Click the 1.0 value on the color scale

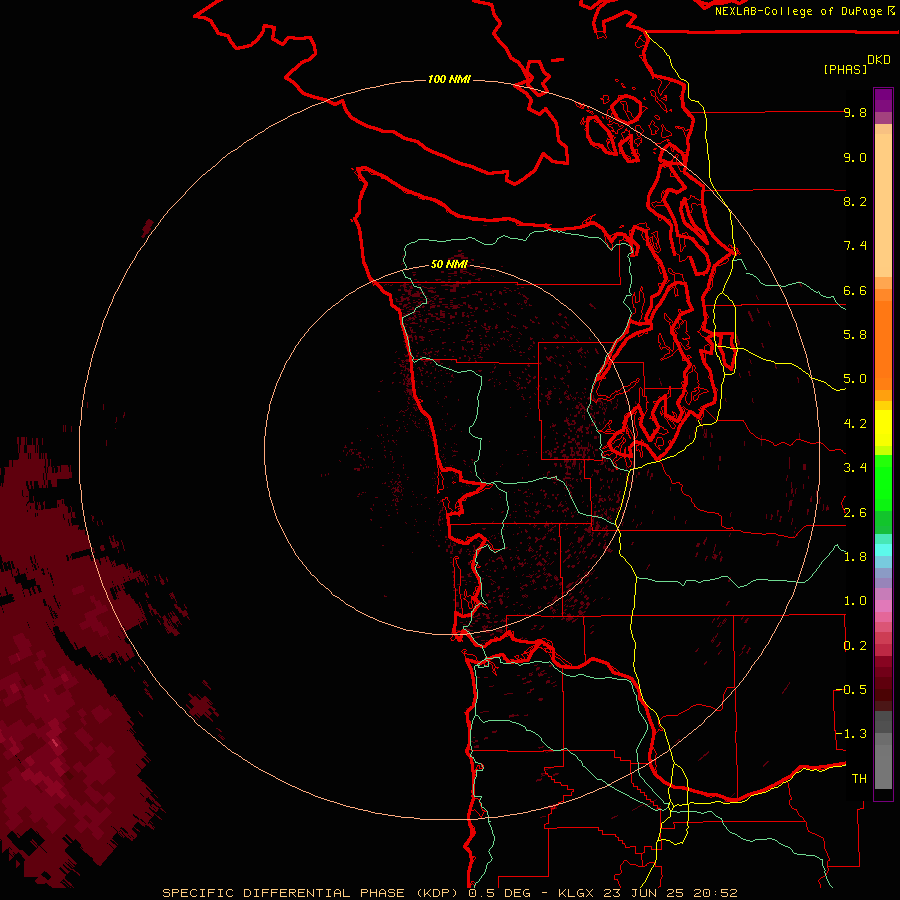855,601
